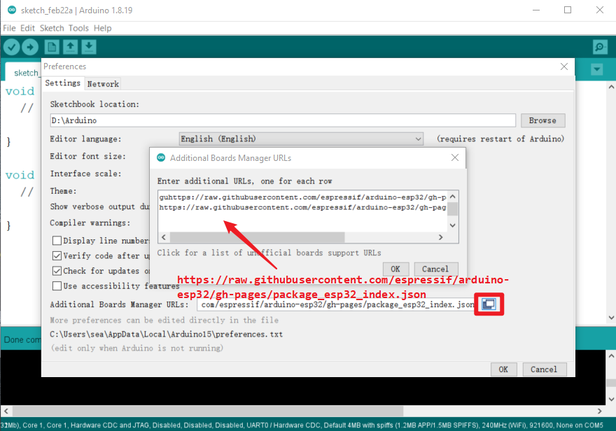Image resolution: width=616 pixels, height=431 pixels.
Task: Toggle Use accessibility features checkbox
Action: click(57, 286)
